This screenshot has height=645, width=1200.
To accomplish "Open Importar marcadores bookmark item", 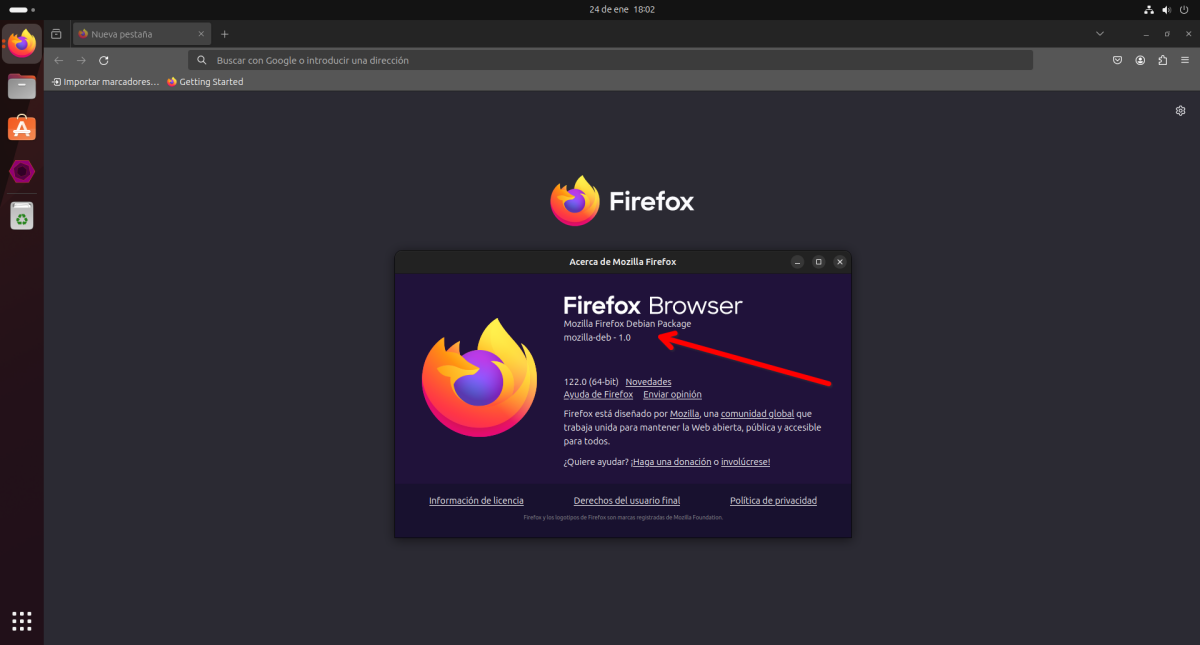I will tap(105, 82).
